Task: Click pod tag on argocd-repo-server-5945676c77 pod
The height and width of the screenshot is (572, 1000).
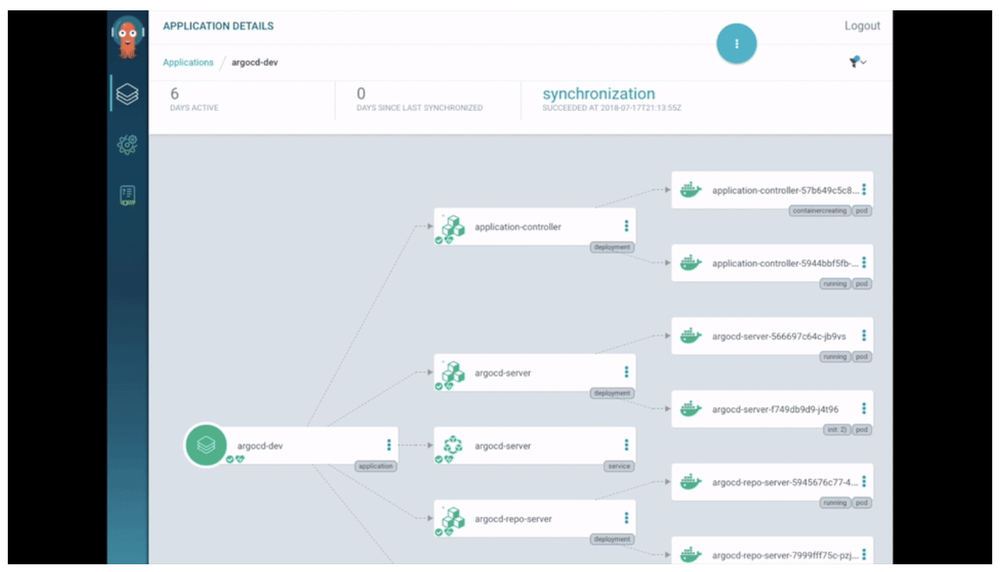Action: 862,503
